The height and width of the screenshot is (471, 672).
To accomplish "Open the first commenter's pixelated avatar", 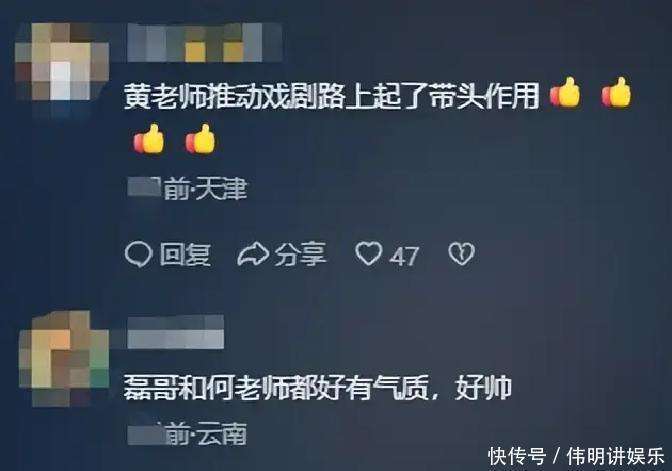I will [62, 62].
